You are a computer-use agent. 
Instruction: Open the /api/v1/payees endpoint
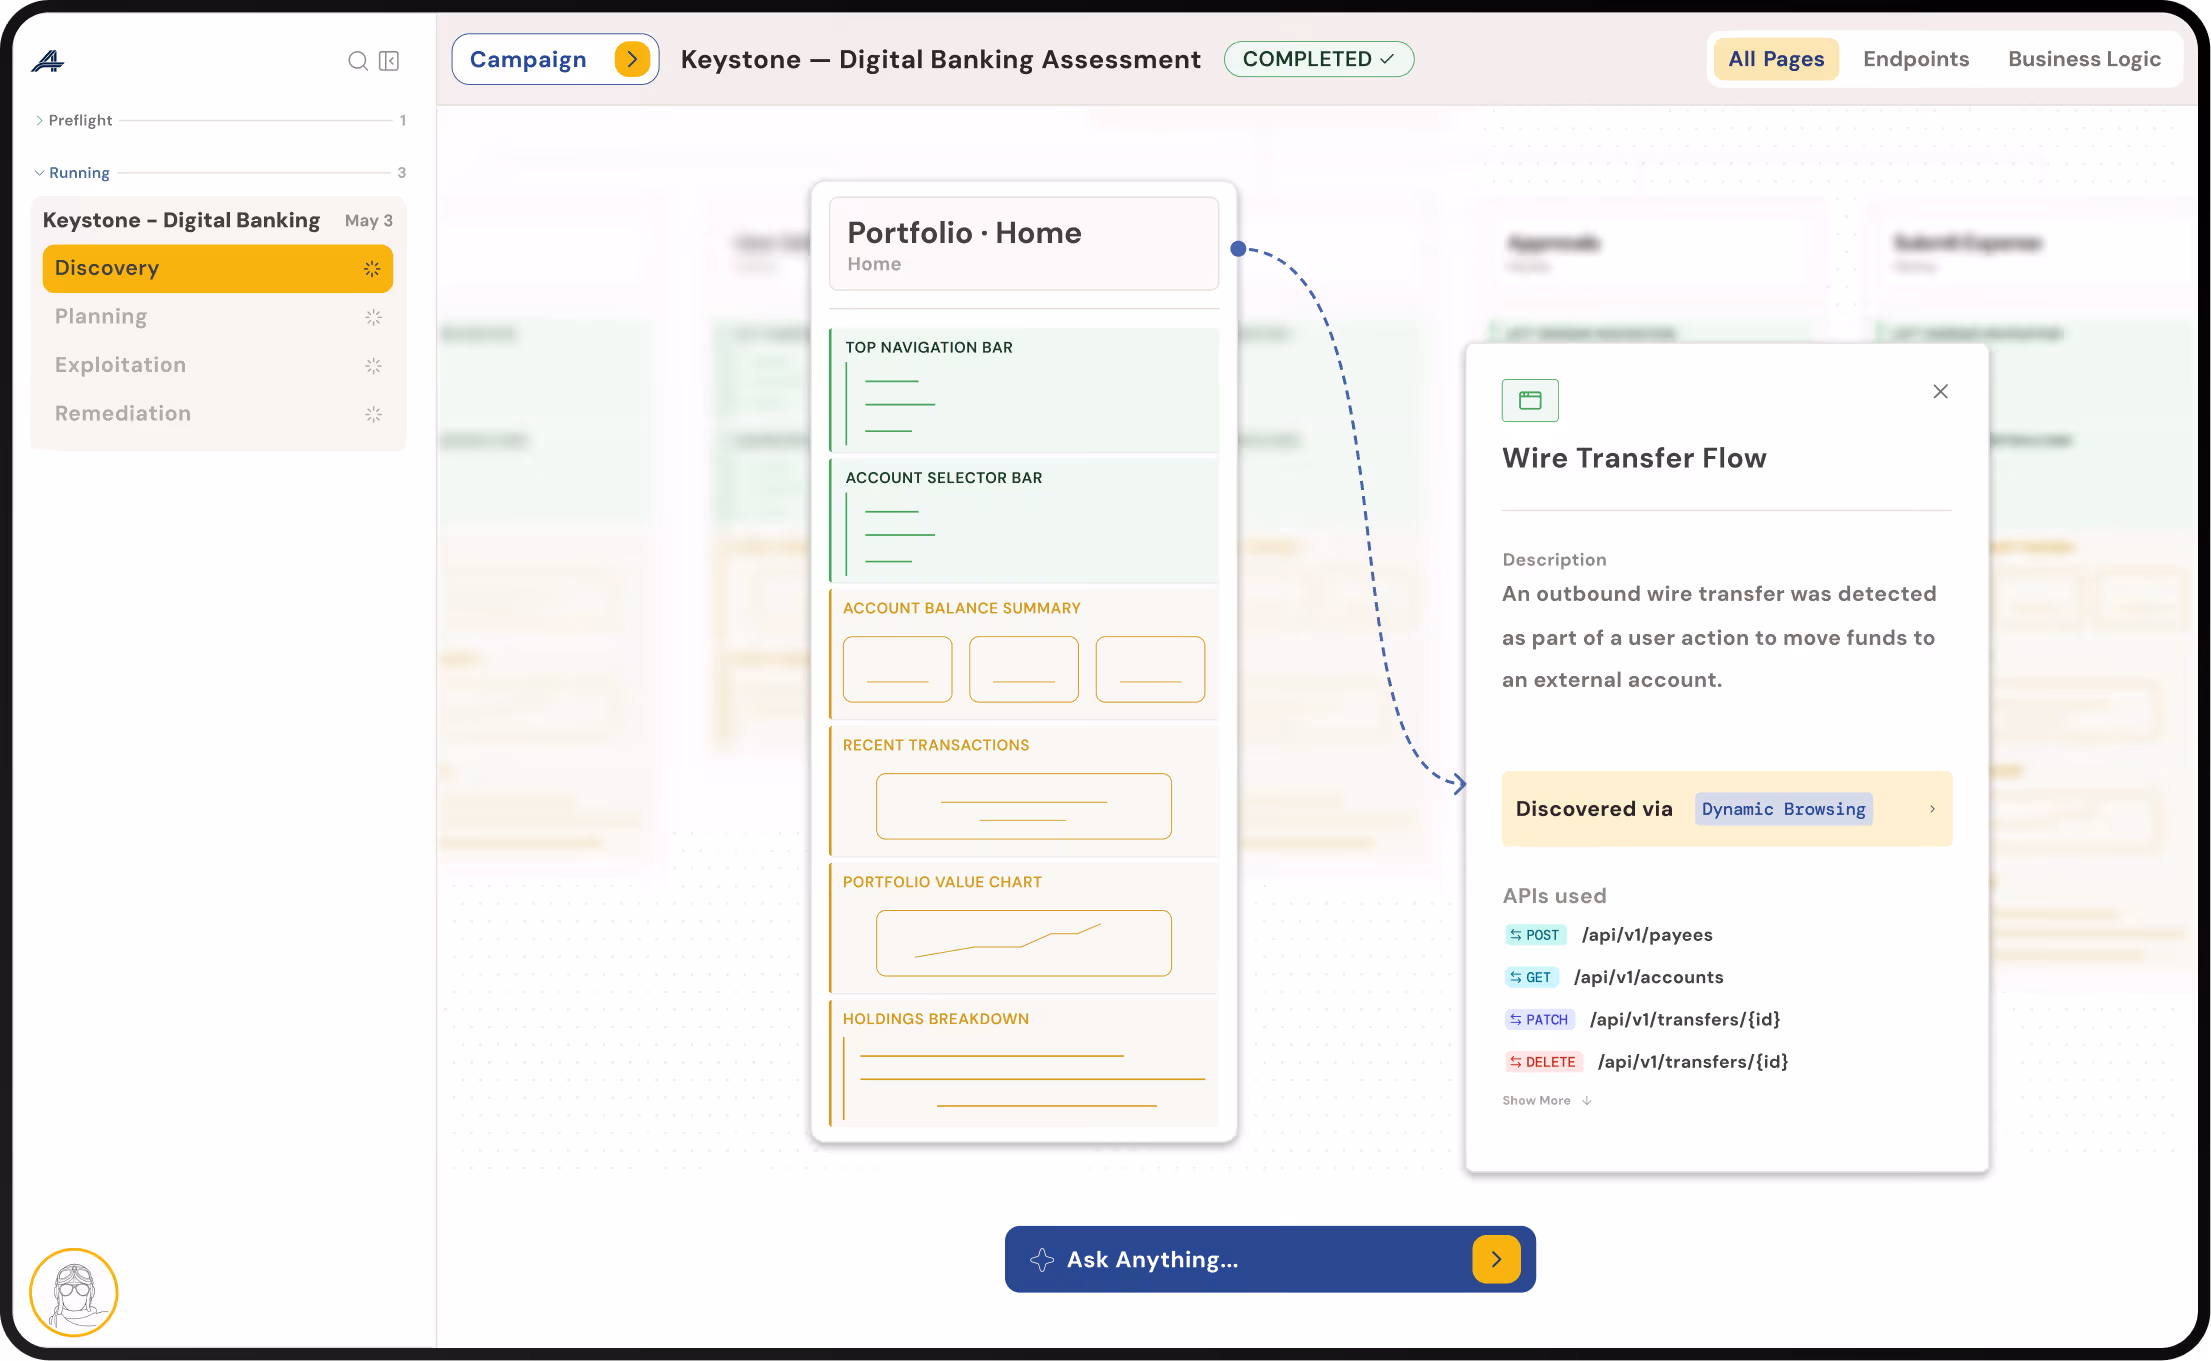(x=1646, y=935)
